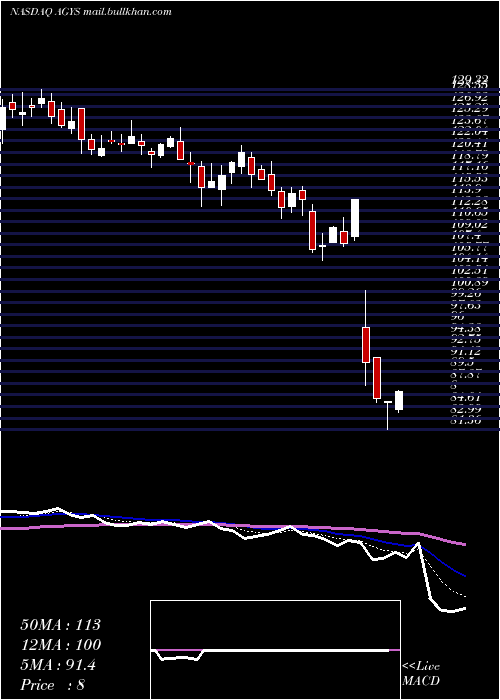Click the 12MA : 100 readout

pos(61,645)
